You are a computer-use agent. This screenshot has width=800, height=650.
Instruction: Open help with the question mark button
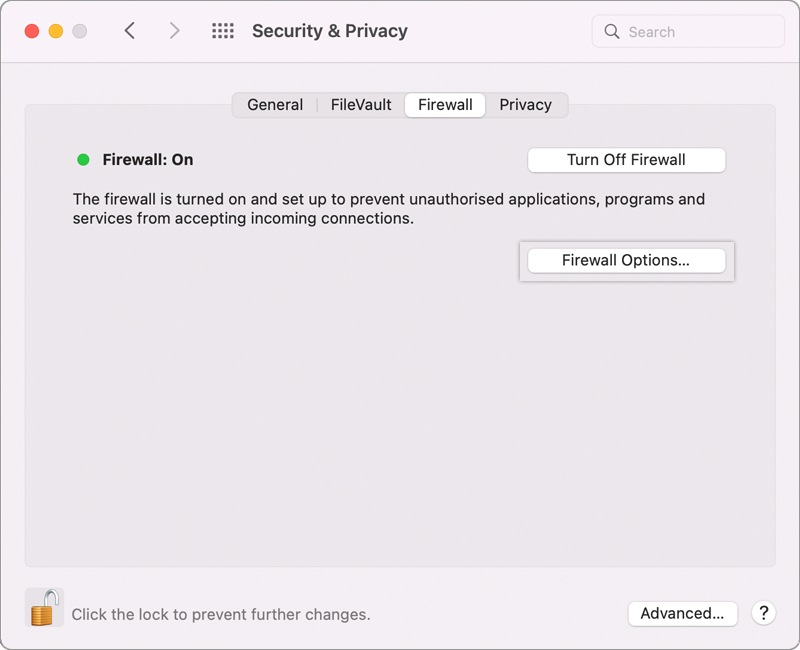(763, 613)
